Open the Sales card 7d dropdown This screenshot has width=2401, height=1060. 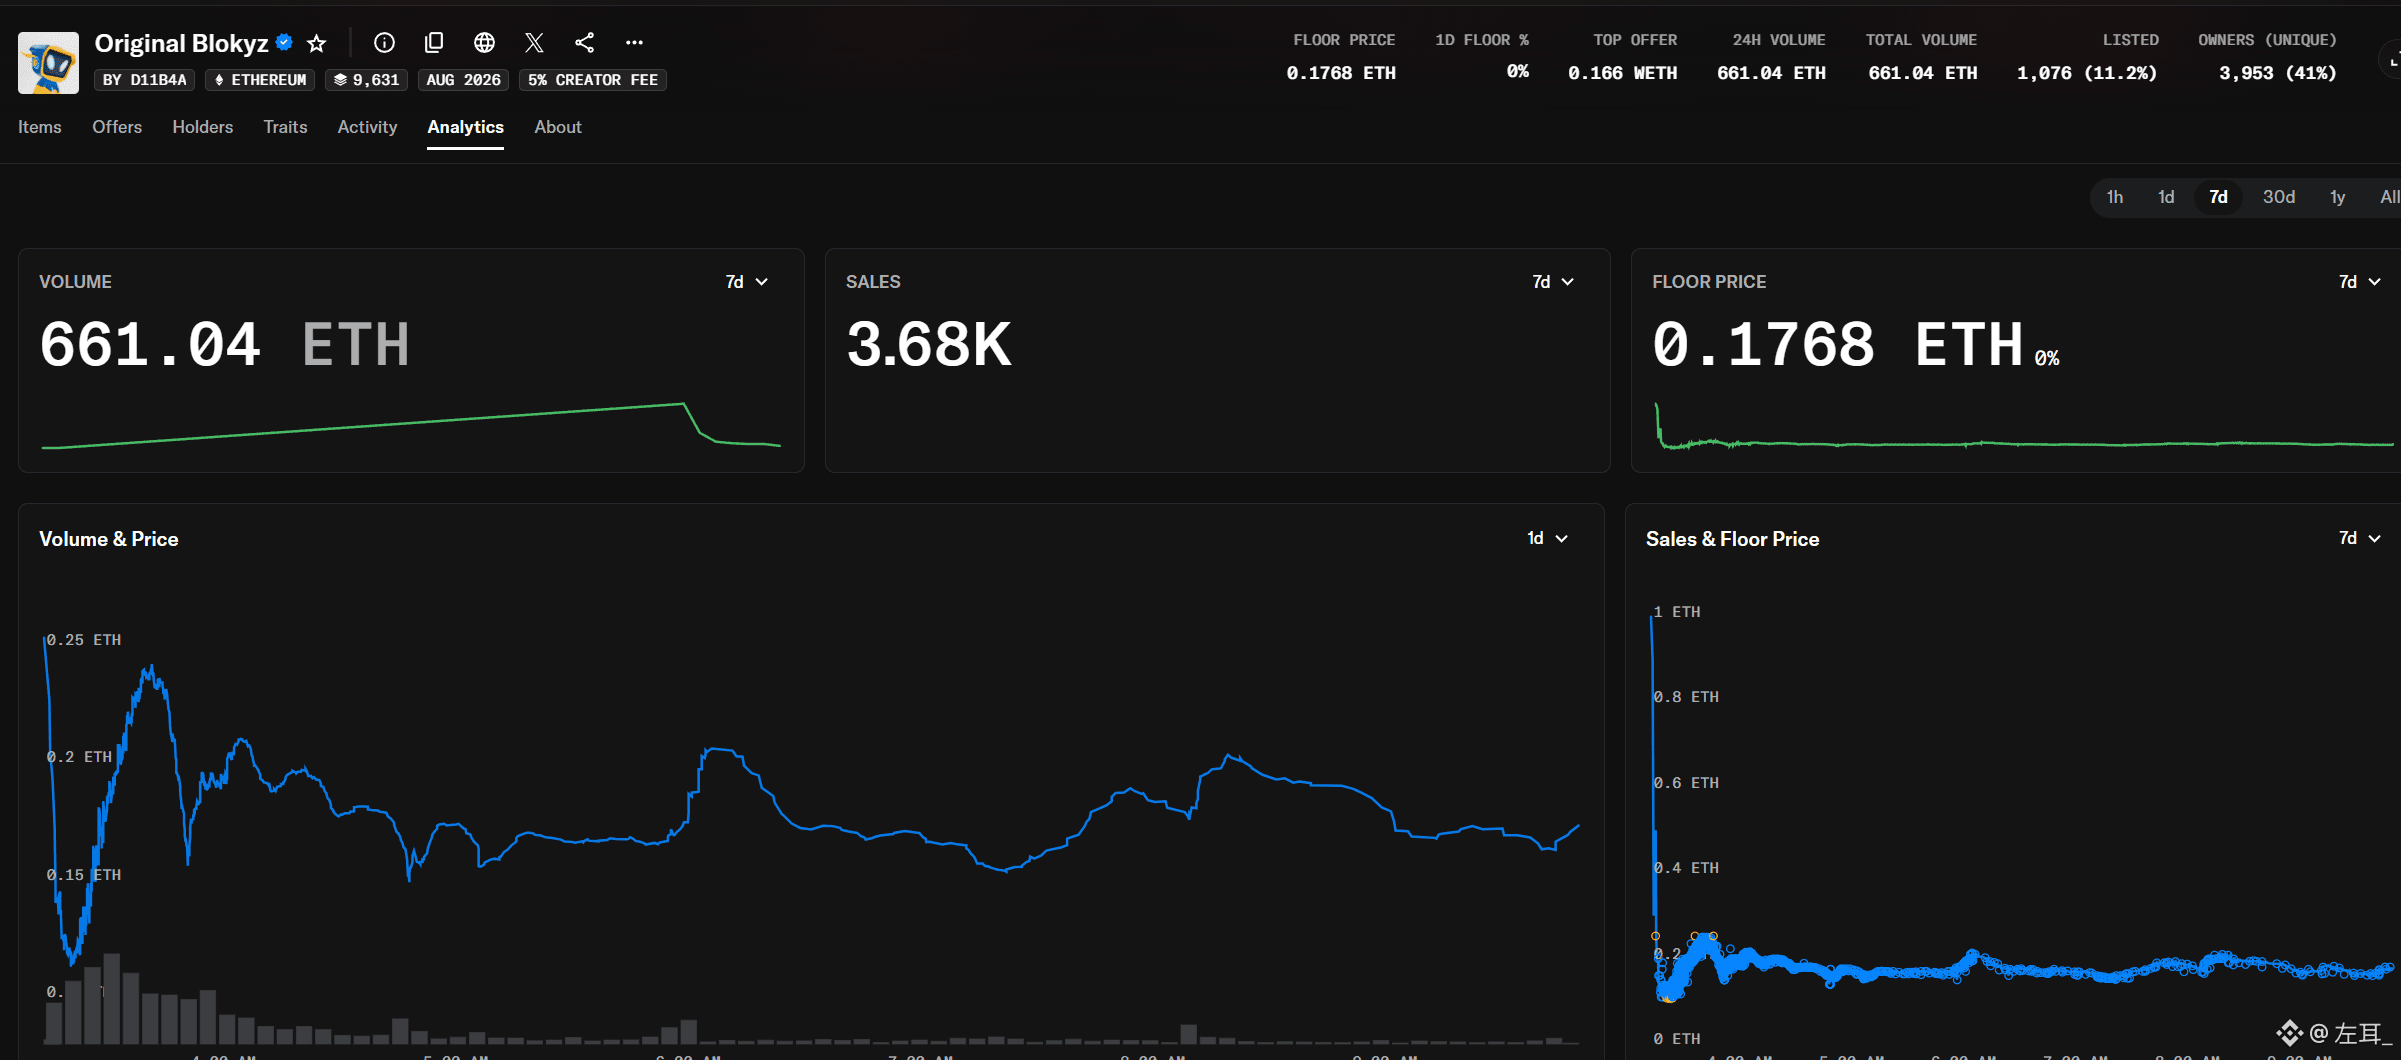1553,282
